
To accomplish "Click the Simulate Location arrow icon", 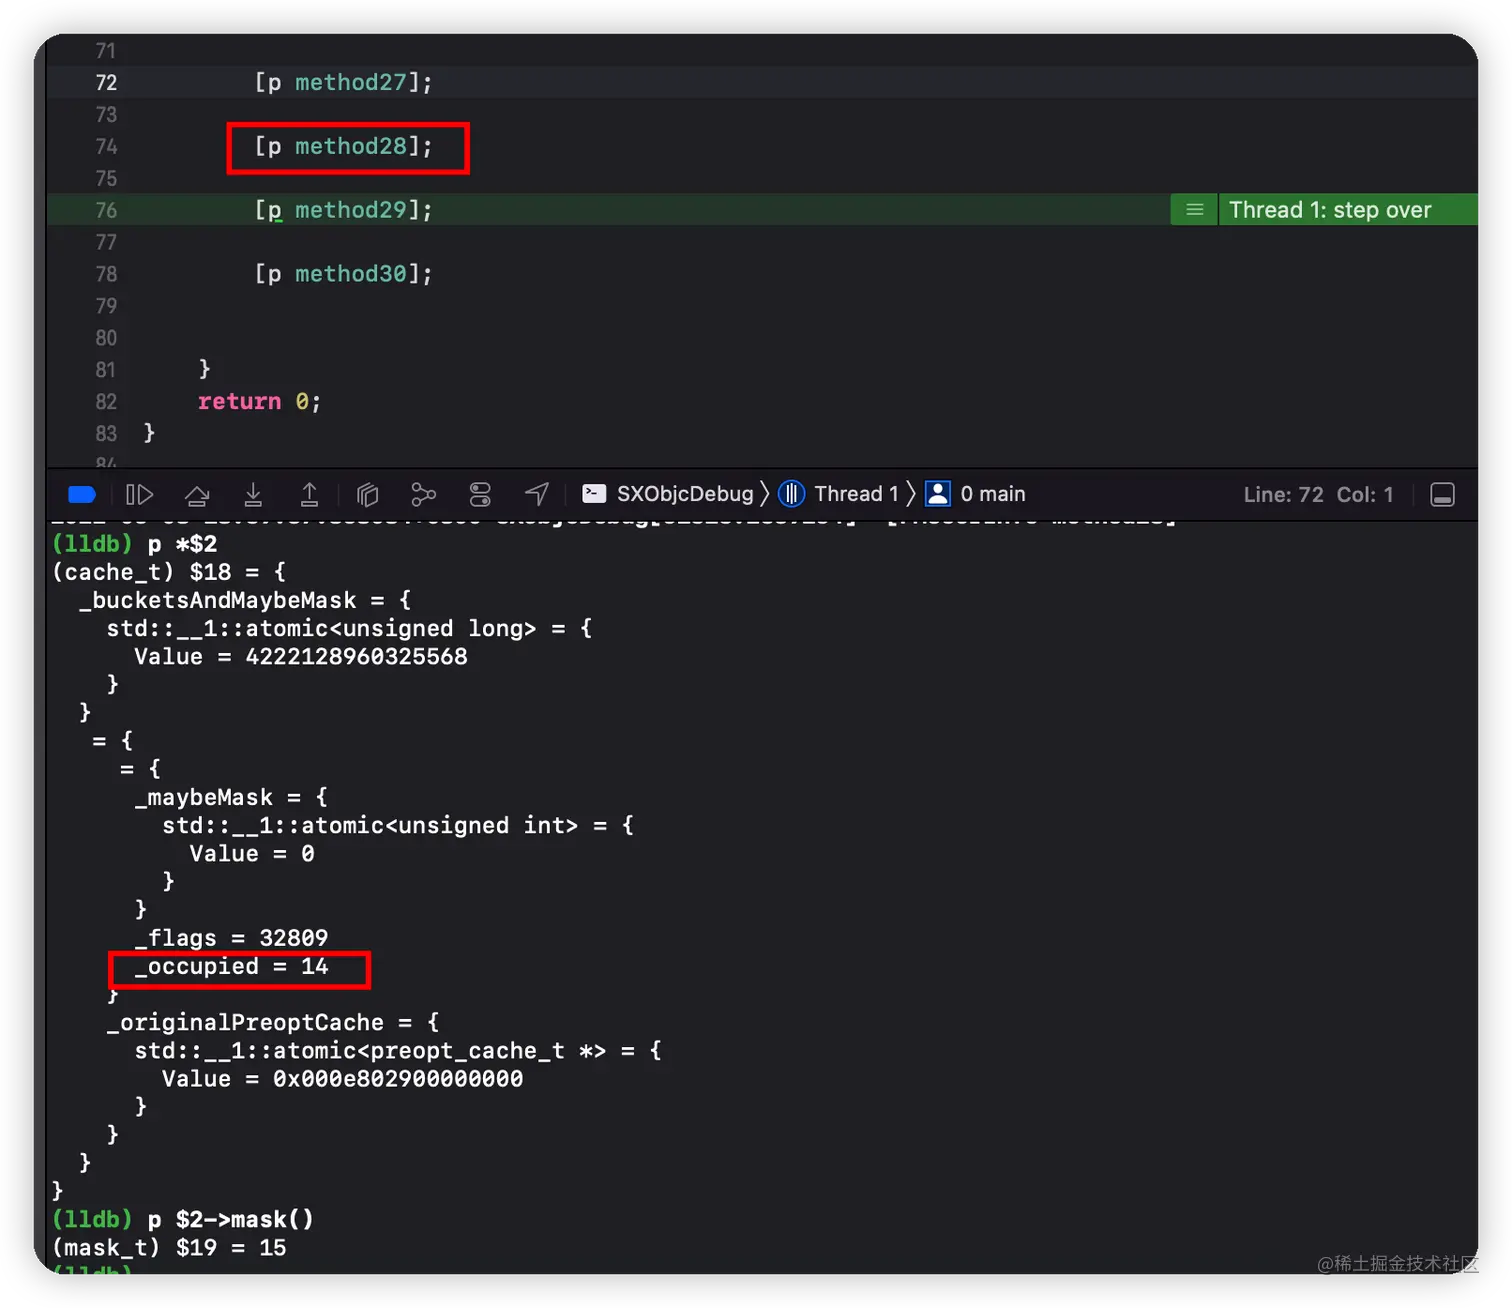I will click(x=537, y=494).
